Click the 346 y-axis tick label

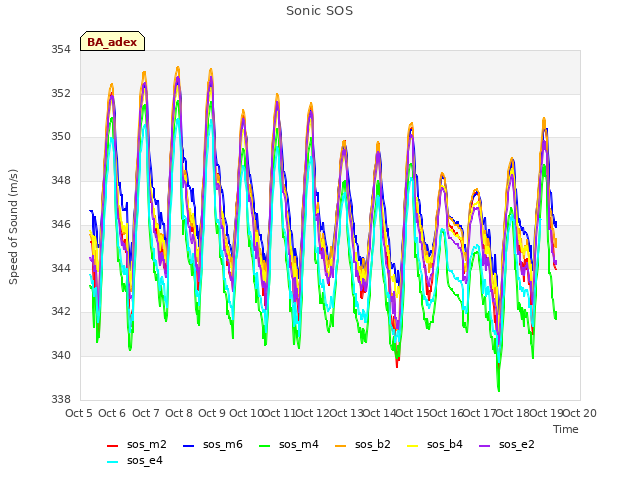click(x=61, y=224)
